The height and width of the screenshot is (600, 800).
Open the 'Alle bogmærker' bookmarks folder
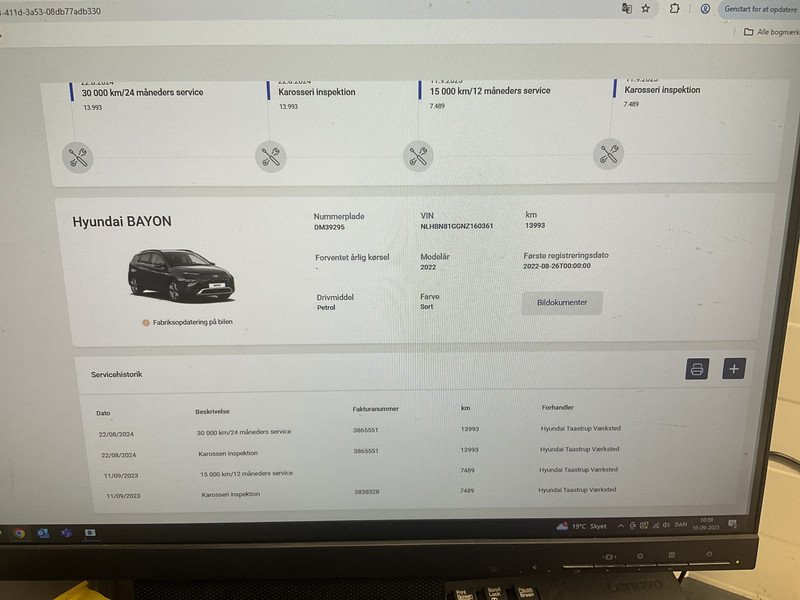[770, 32]
